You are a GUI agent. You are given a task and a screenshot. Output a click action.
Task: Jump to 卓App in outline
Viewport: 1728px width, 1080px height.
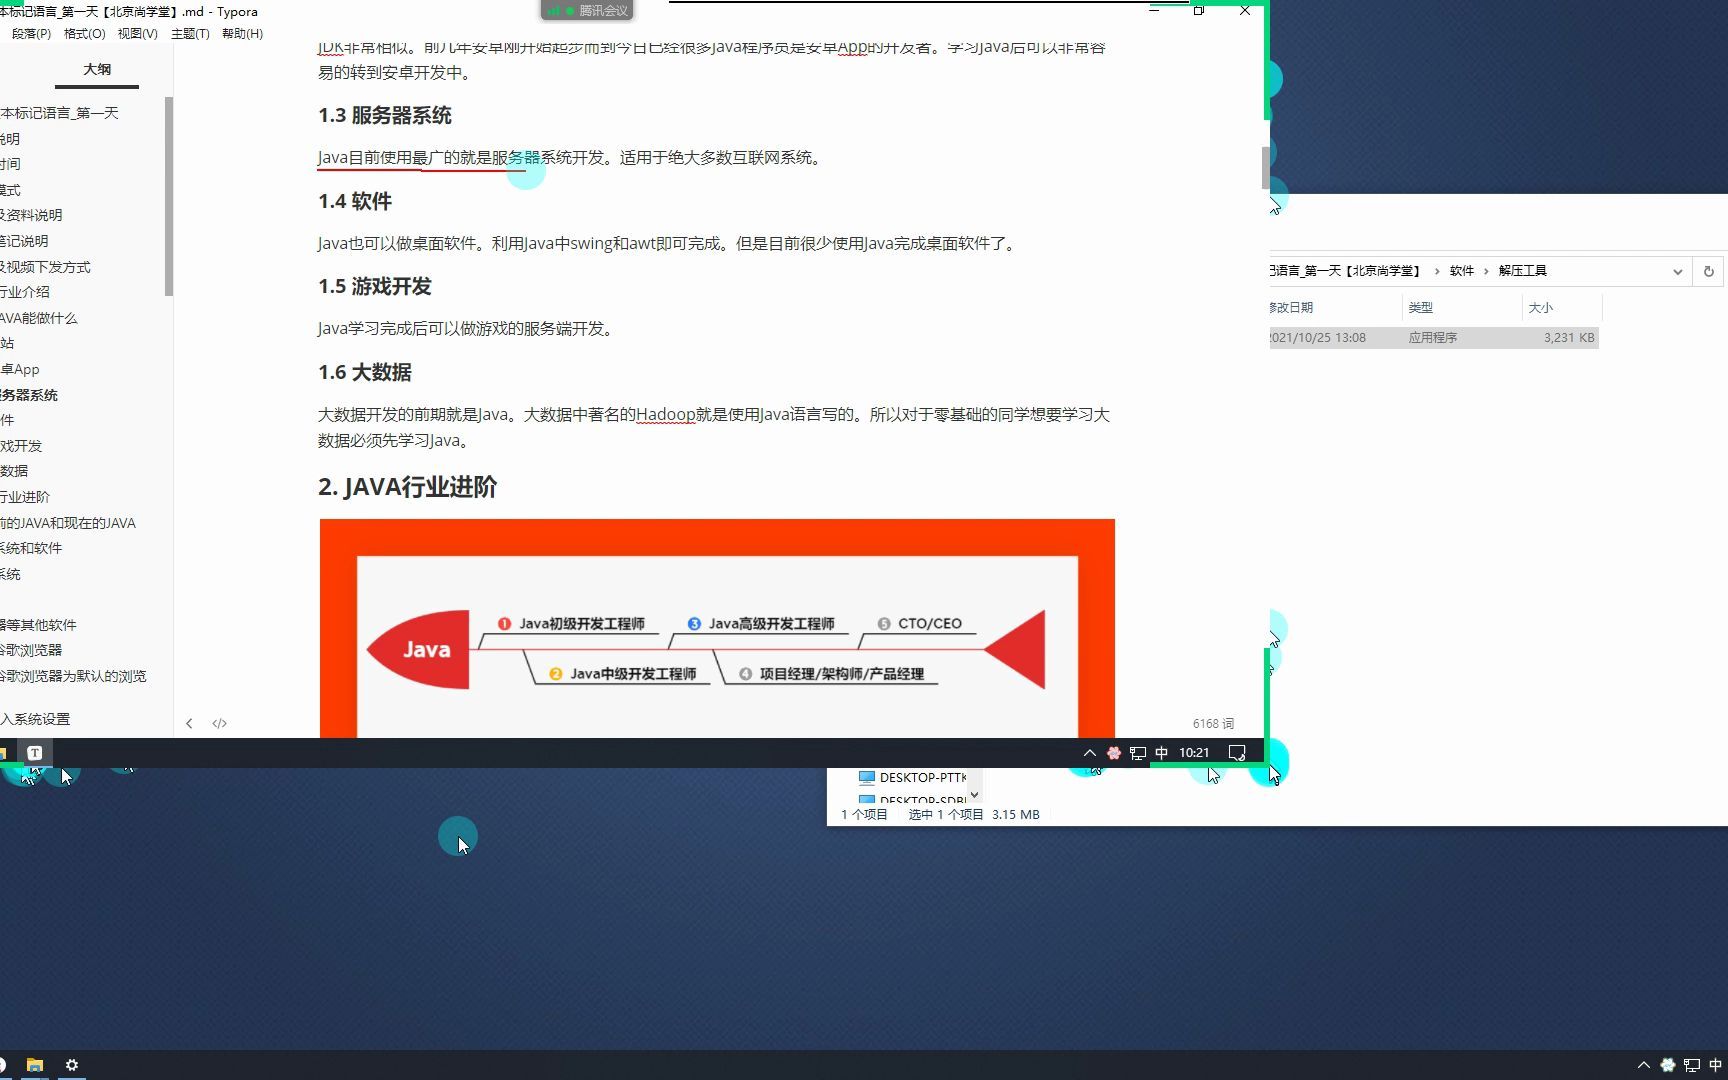click(x=20, y=369)
